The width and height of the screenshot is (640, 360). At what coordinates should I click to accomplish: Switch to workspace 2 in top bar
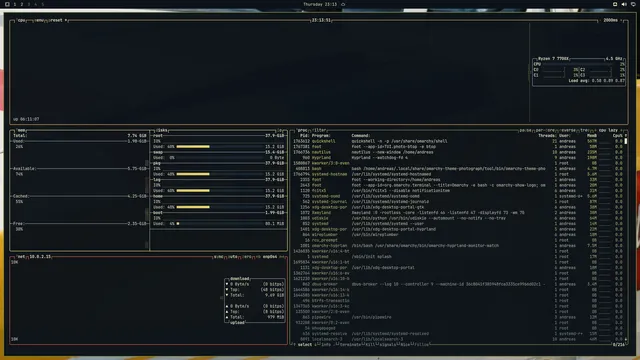(x=22, y=4)
